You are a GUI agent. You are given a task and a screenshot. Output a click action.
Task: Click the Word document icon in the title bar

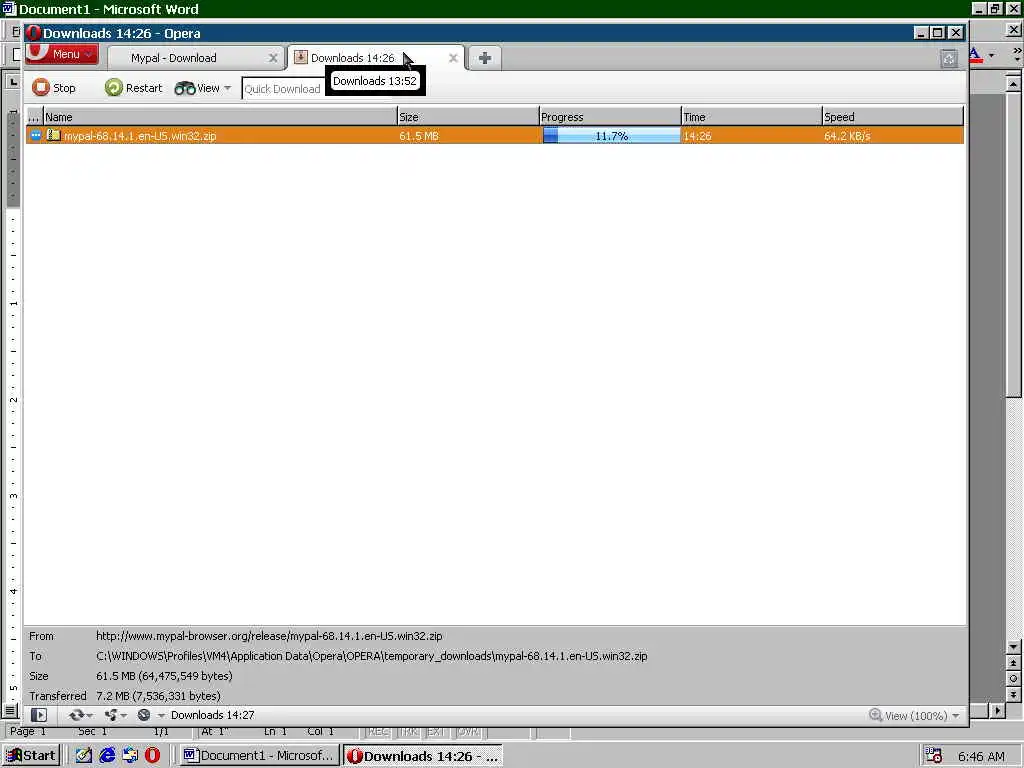pyautogui.click(x=8, y=8)
